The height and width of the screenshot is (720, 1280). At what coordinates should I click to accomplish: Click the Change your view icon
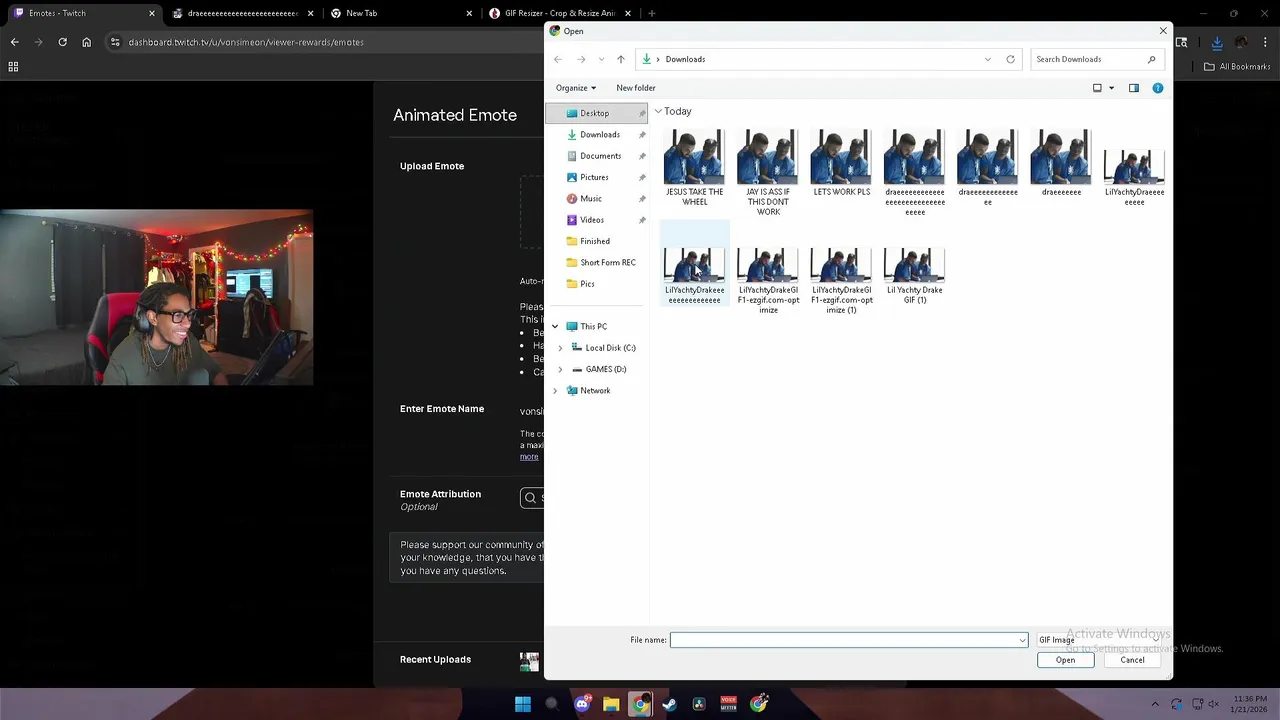1097,88
